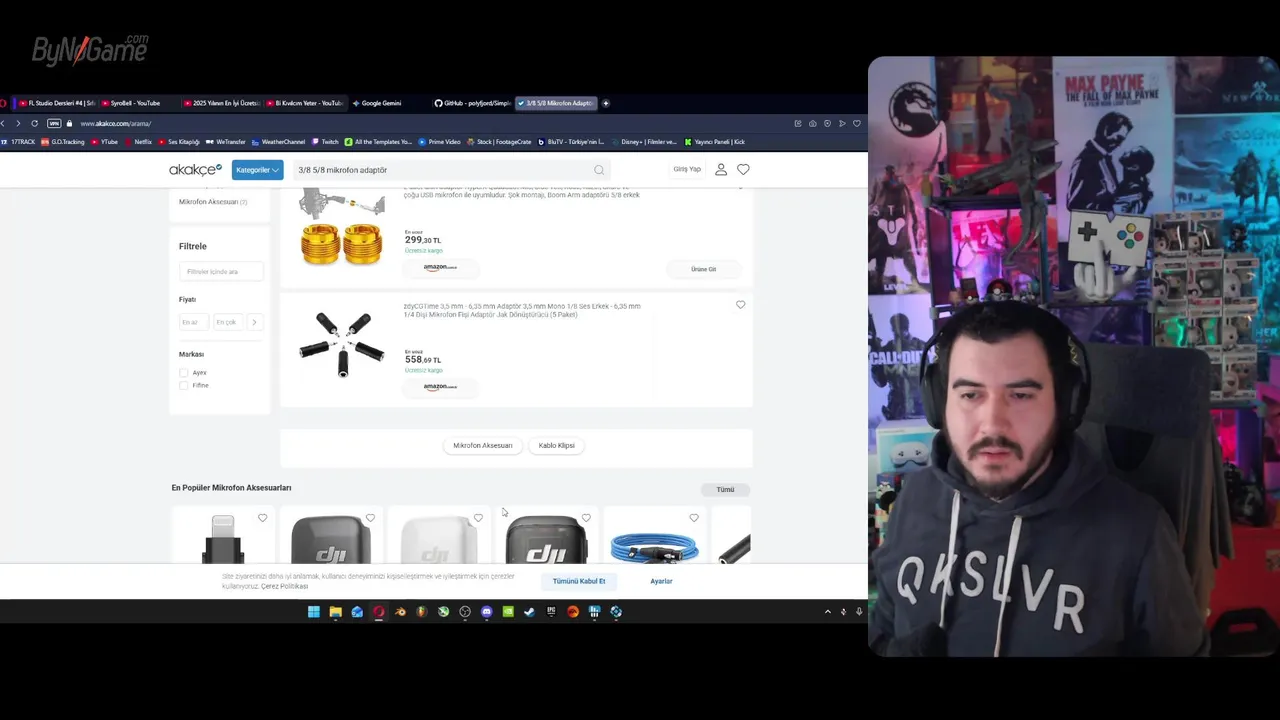1280x720 pixels.
Task: Click Ürüne Git button
Action: pyautogui.click(x=704, y=269)
